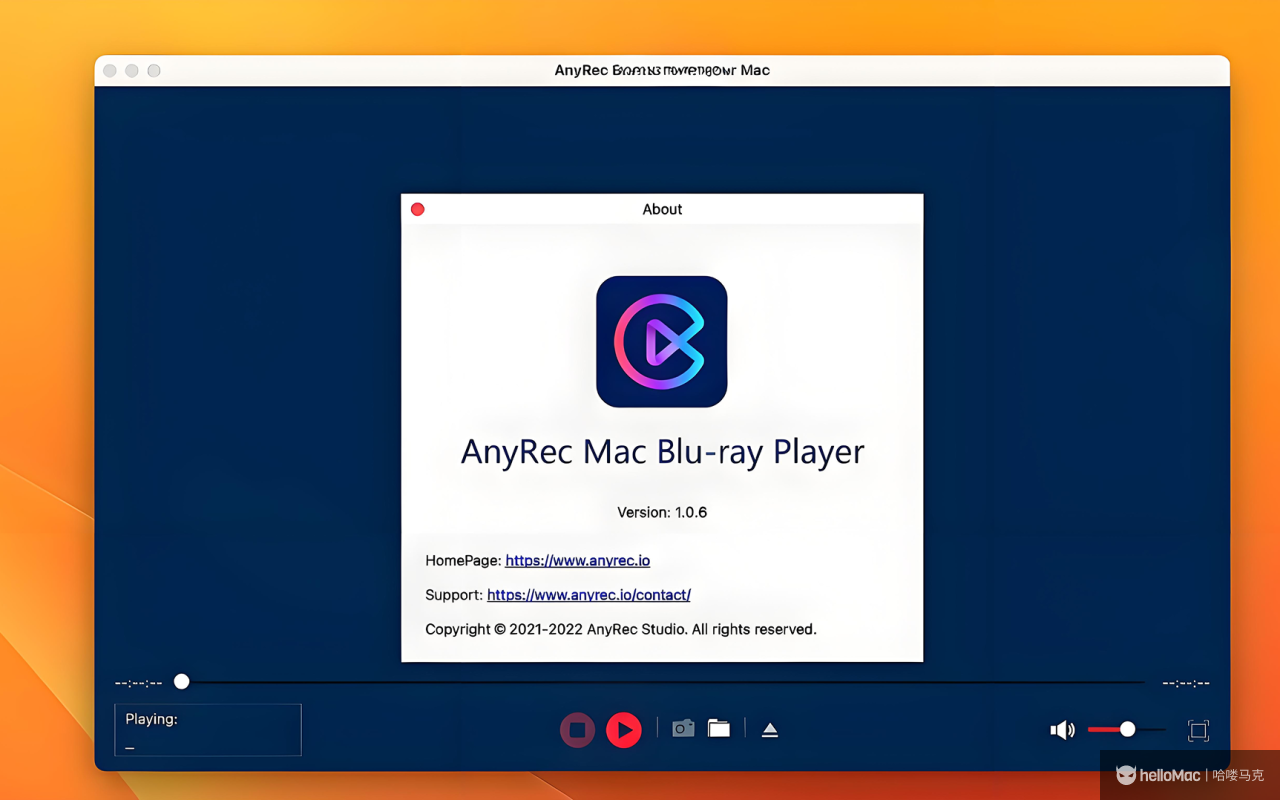Eject the disc using the eject icon
Image resolution: width=1280 pixels, height=800 pixels.
point(770,730)
